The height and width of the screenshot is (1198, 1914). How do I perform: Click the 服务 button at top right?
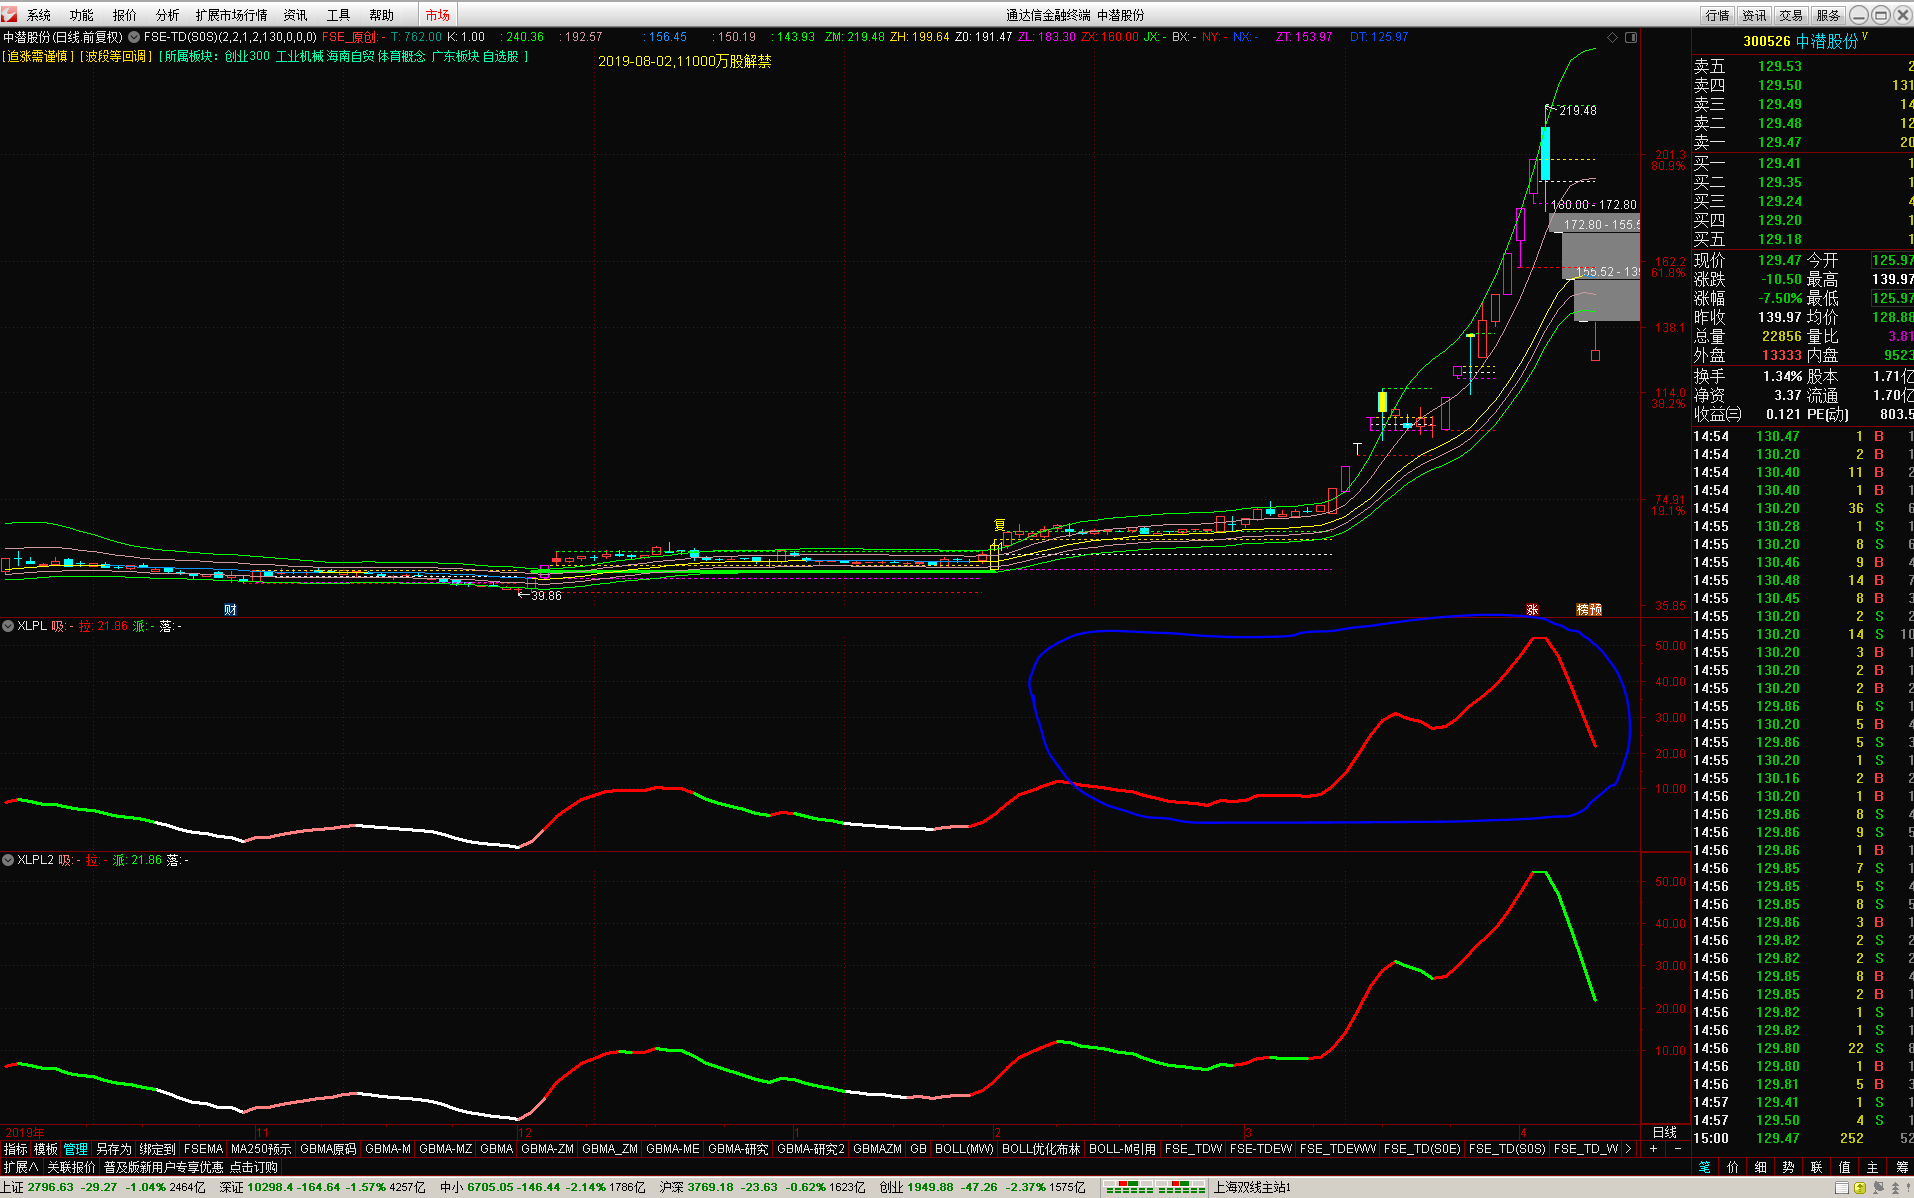(1829, 15)
